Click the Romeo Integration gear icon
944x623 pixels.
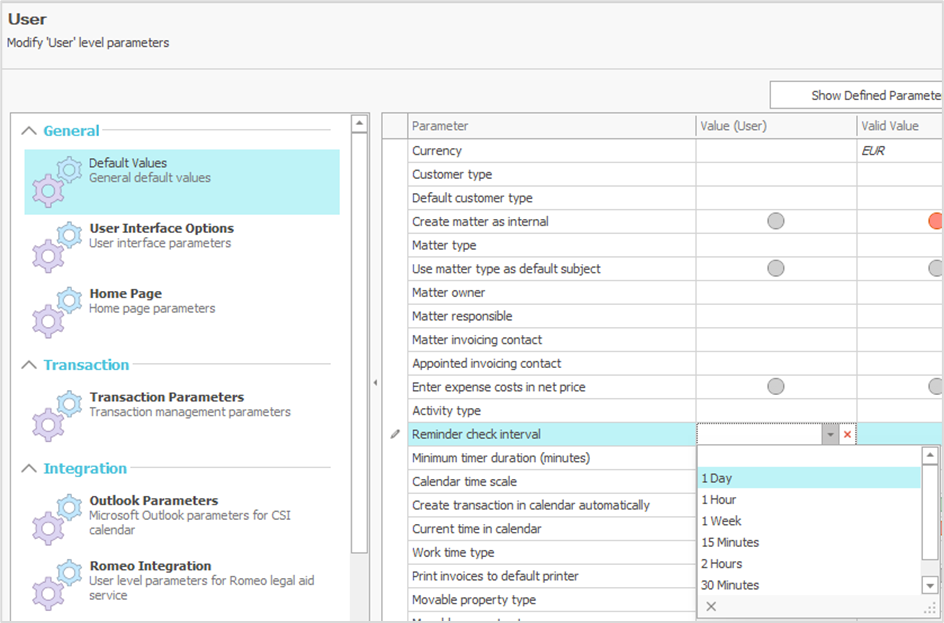(56, 581)
